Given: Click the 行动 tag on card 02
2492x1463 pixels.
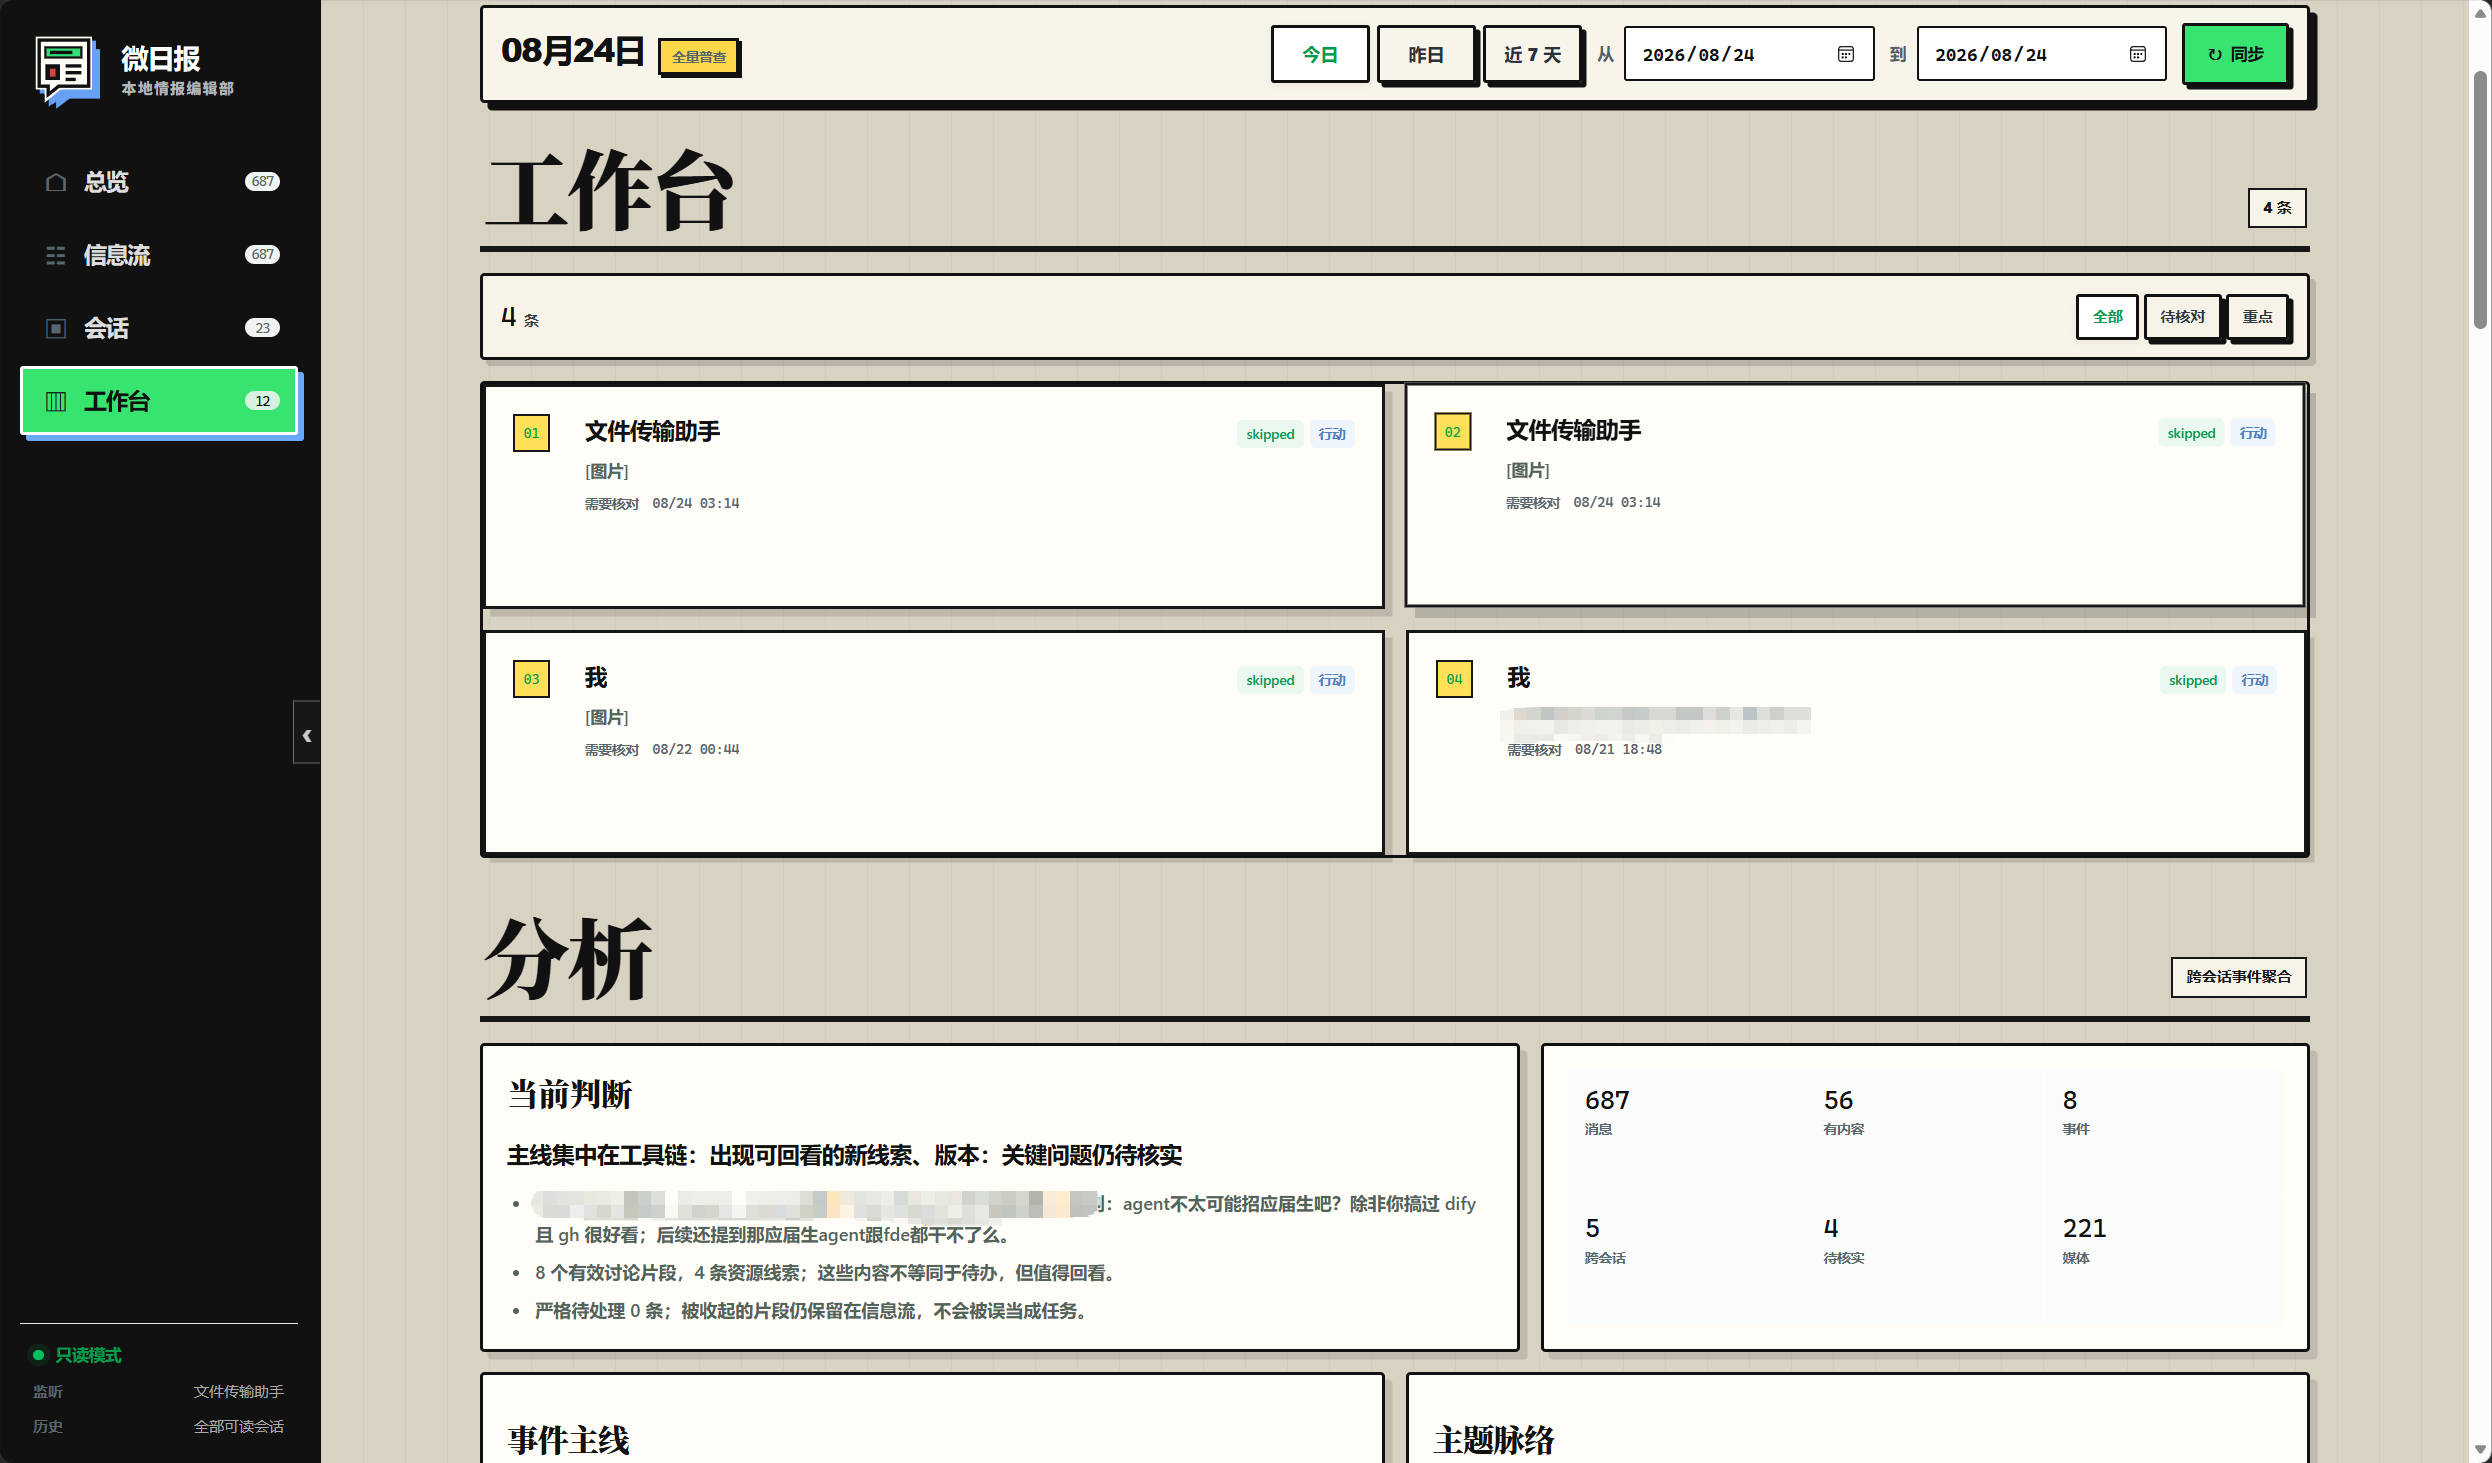Looking at the screenshot, I should pos(2253,433).
